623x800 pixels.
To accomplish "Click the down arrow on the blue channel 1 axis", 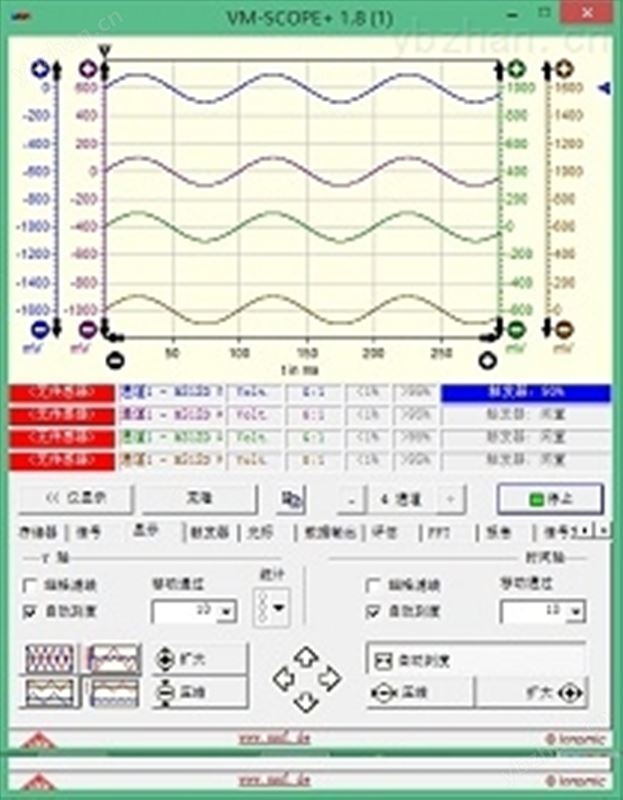I will (57, 327).
